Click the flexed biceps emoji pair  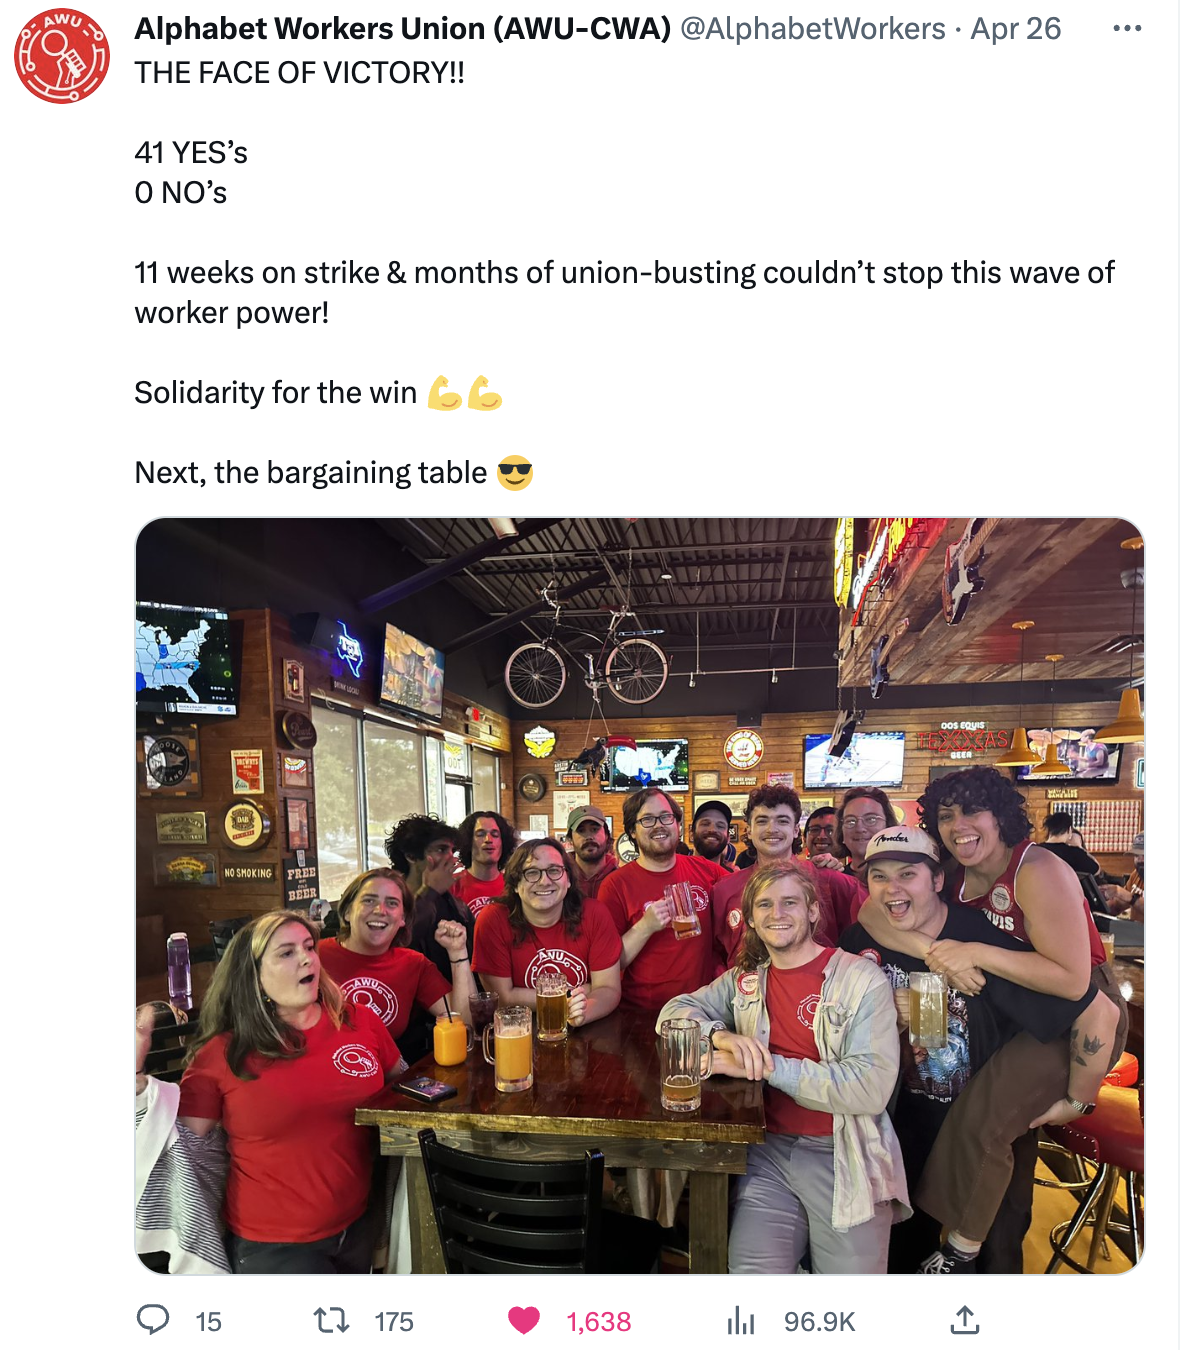pos(464,393)
